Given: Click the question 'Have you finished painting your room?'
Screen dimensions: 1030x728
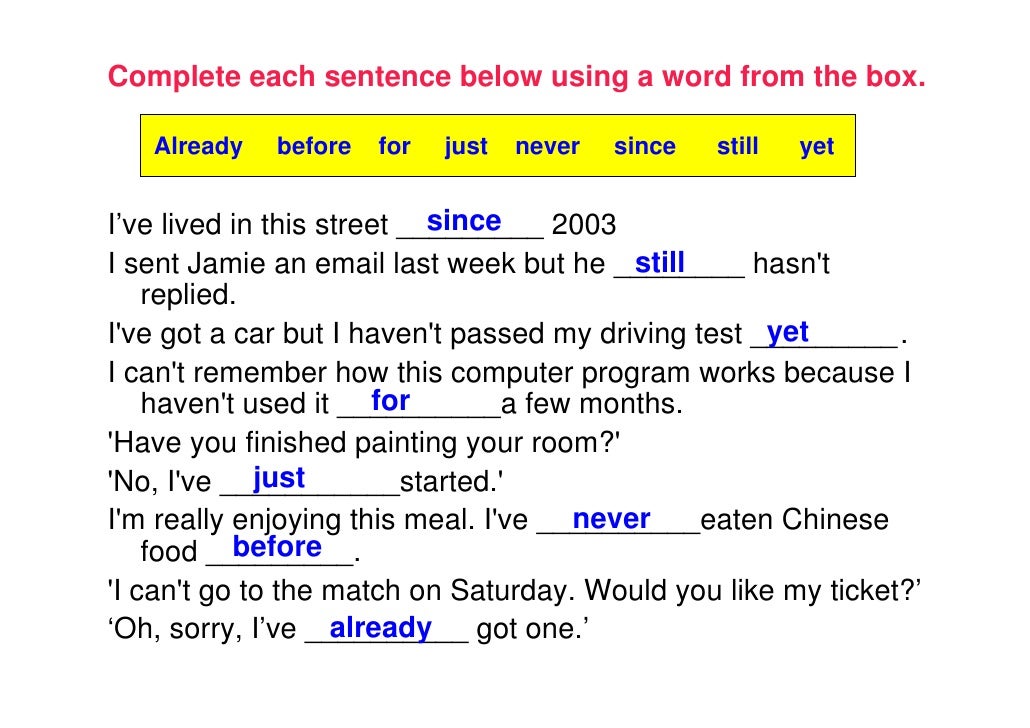Looking at the screenshot, I should (364, 444).
